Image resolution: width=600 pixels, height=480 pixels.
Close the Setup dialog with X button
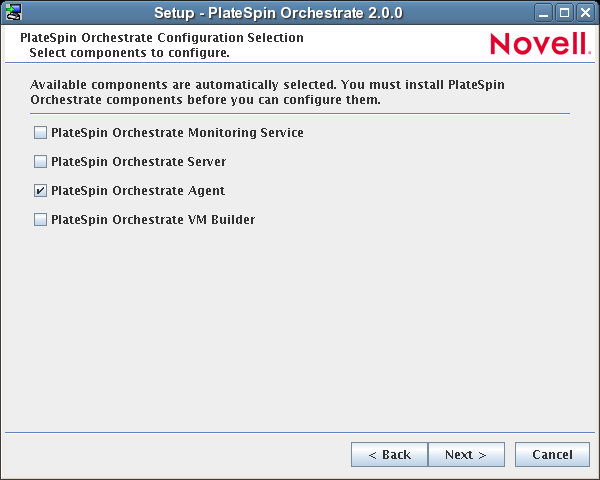click(x=585, y=12)
